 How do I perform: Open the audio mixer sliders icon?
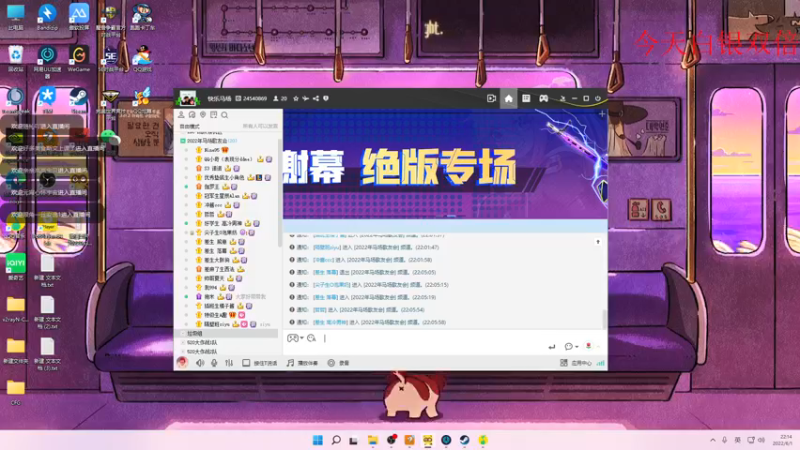click(x=229, y=363)
